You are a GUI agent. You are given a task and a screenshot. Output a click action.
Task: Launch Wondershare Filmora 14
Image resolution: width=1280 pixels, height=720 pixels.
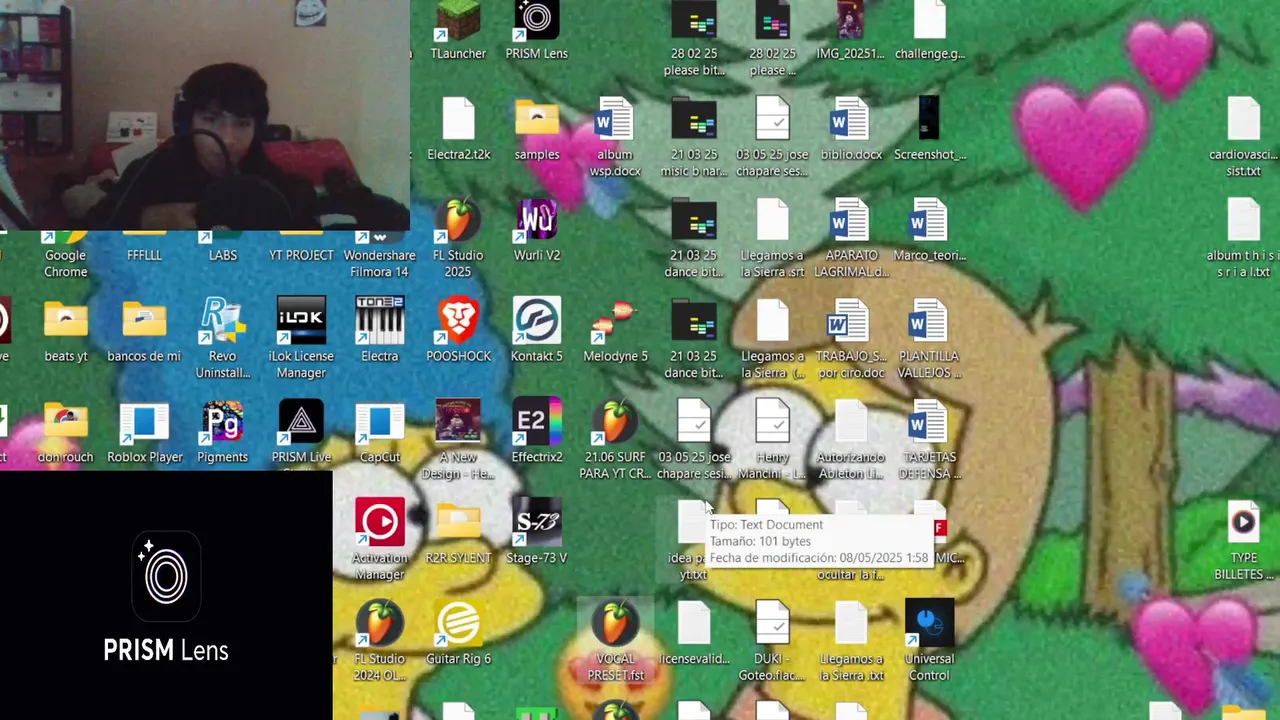click(380, 255)
